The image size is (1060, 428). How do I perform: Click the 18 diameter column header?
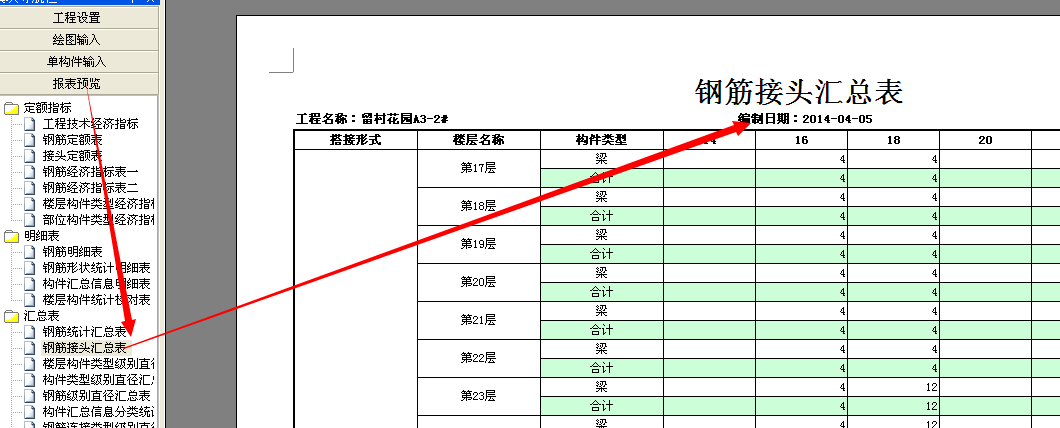(x=893, y=140)
